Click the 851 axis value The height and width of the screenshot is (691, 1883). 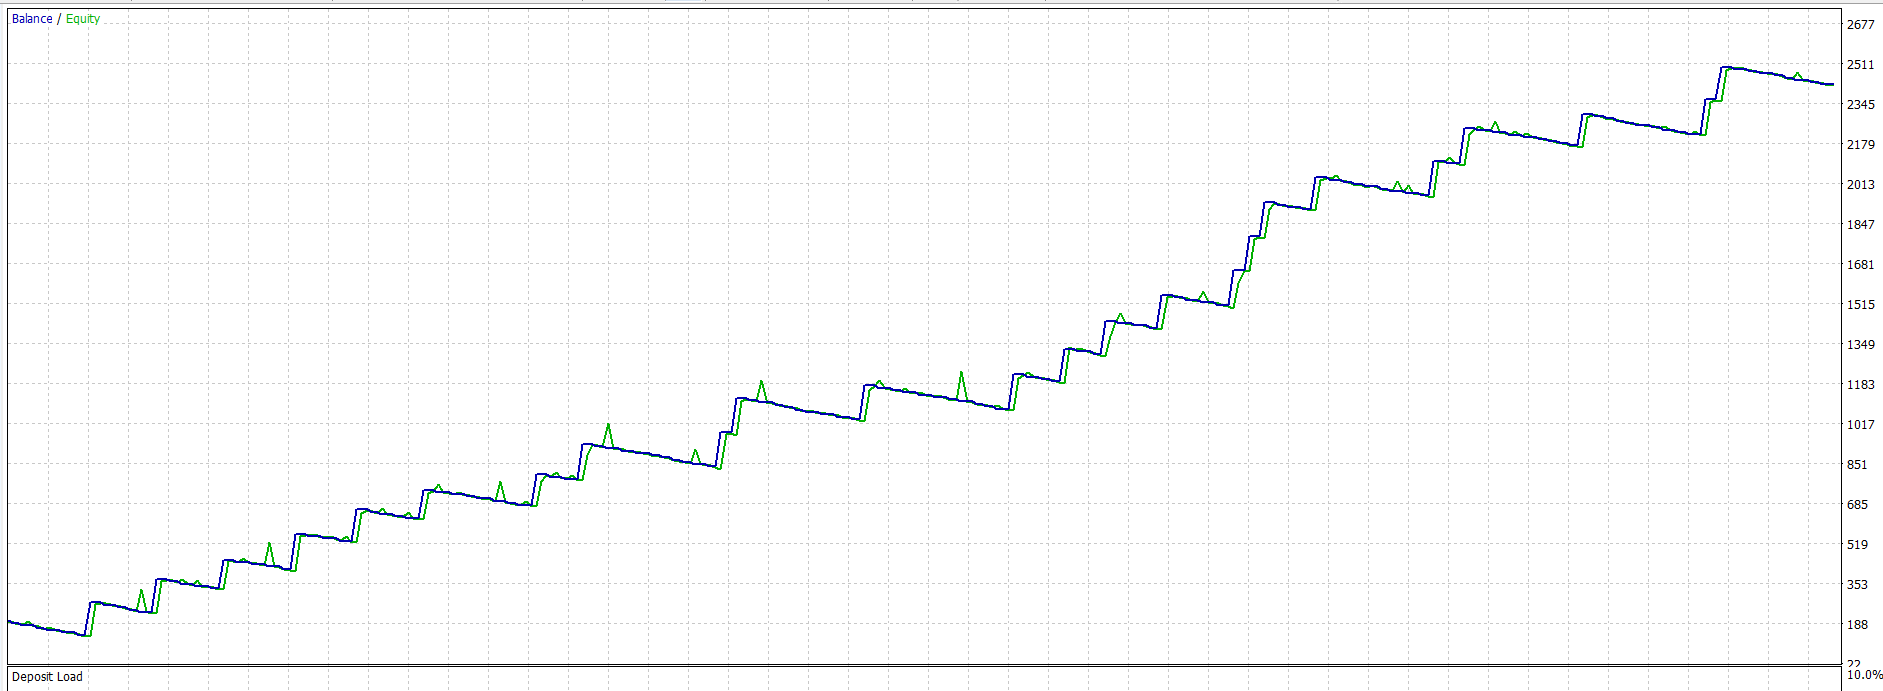click(1857, 465)
